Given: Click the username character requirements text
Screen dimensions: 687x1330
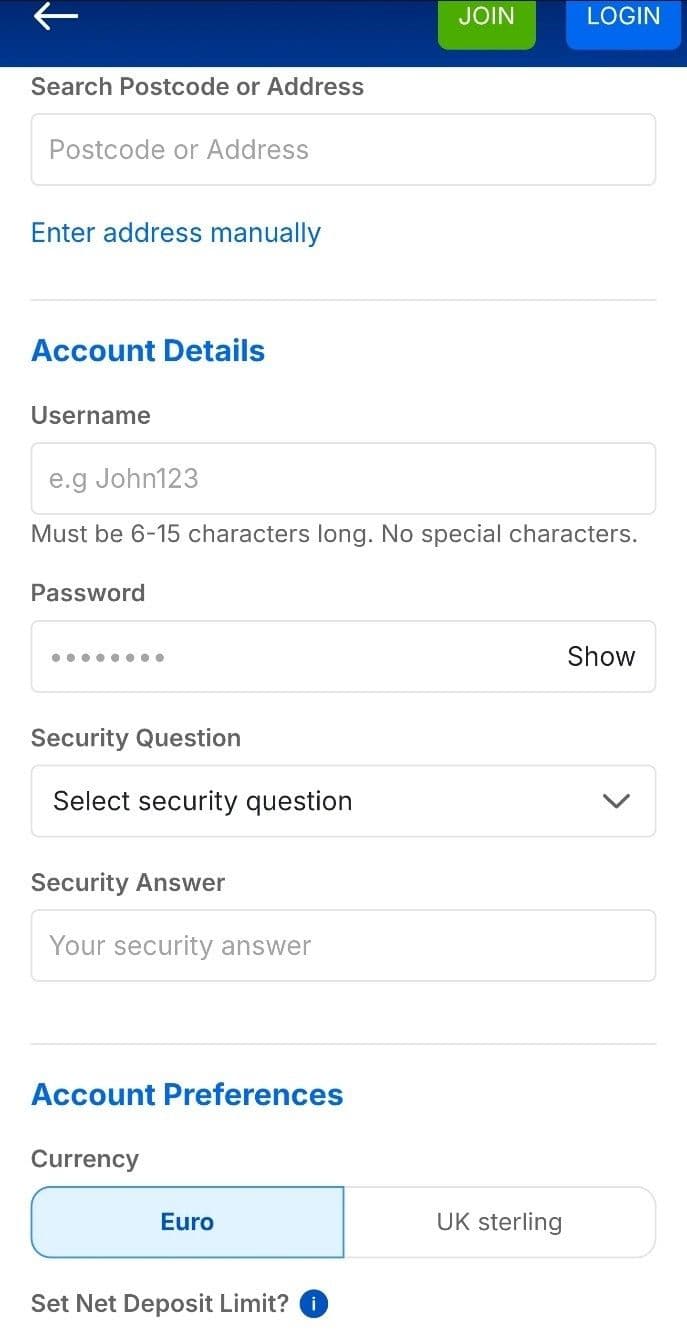Looking at the screenshot, I should pos(334,533).
